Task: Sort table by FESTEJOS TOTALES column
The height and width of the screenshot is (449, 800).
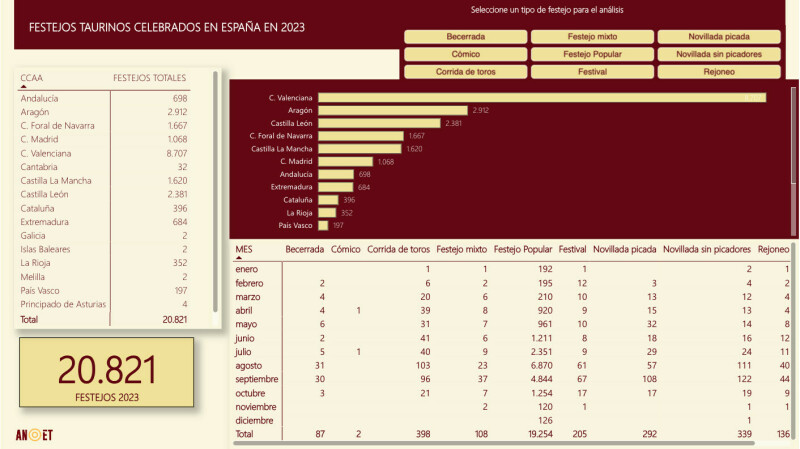Action: pyautogui.click(x=150, y=76)
